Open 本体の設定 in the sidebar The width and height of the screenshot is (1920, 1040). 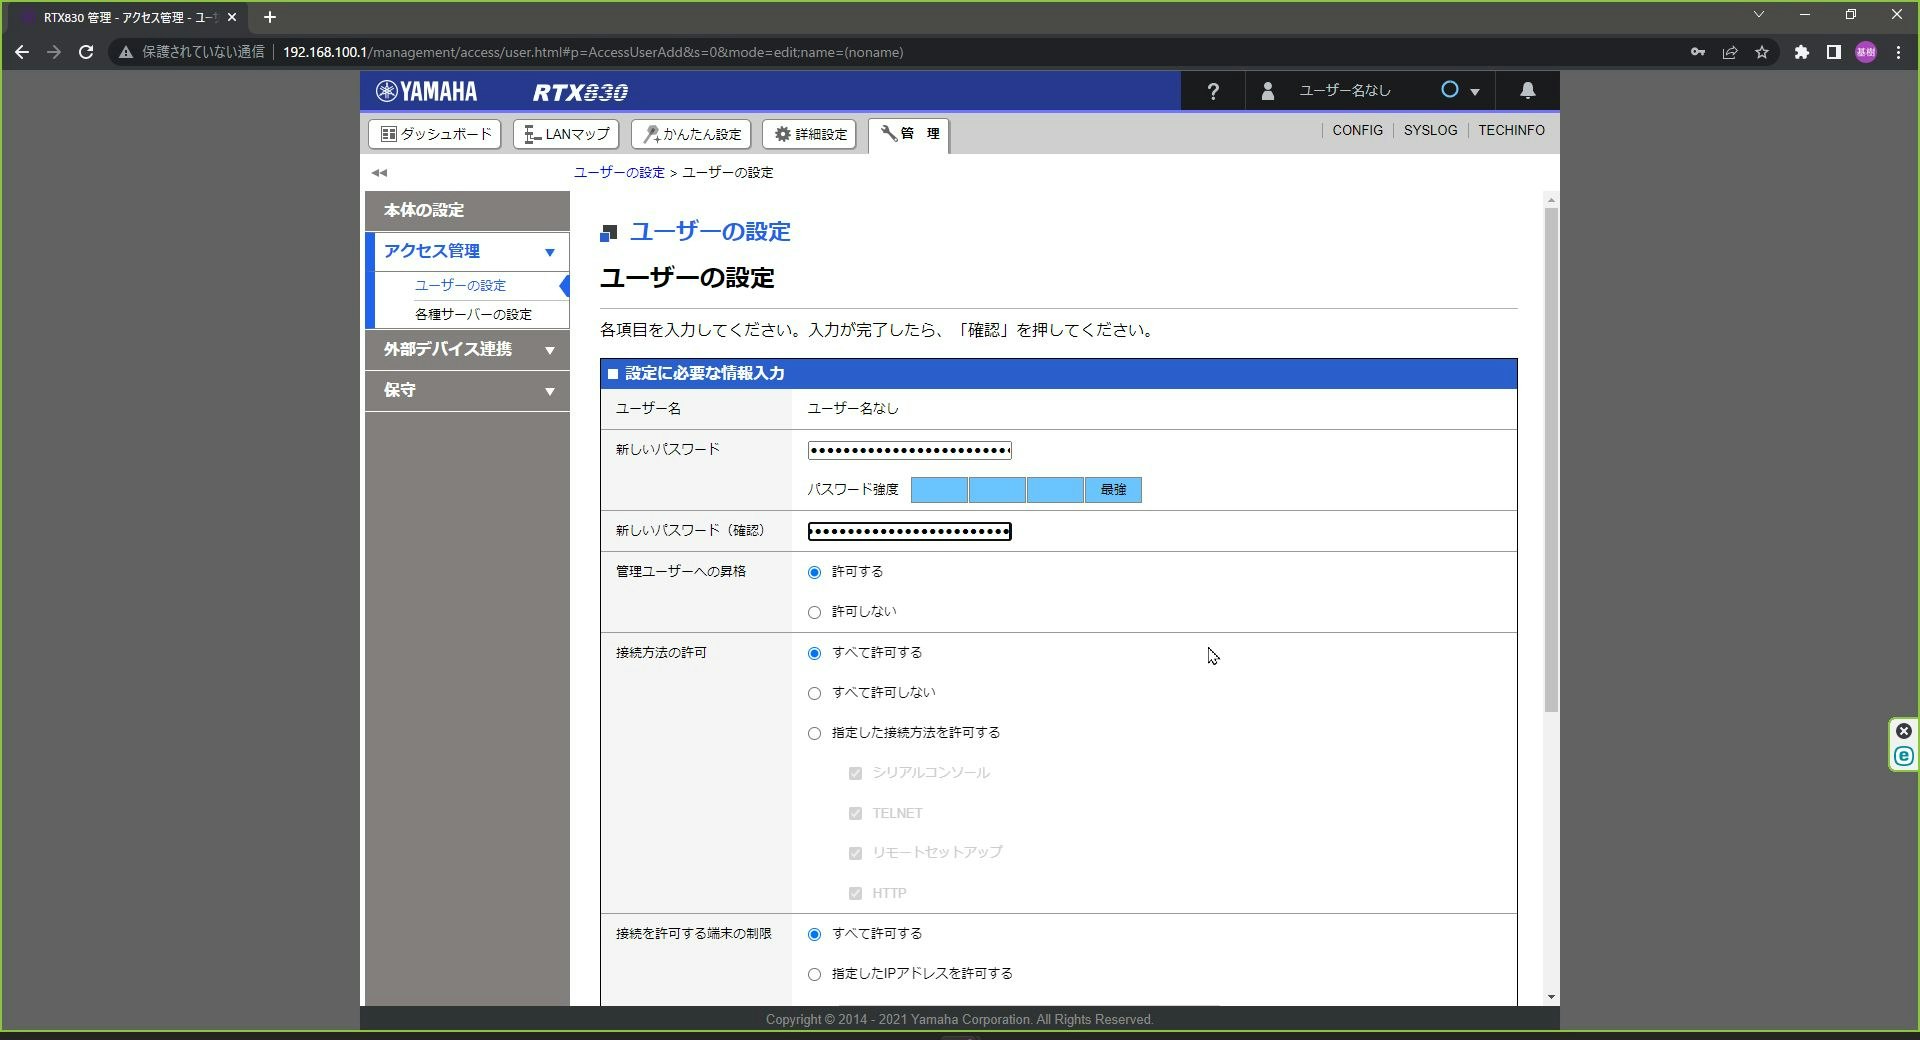(467, 211)
